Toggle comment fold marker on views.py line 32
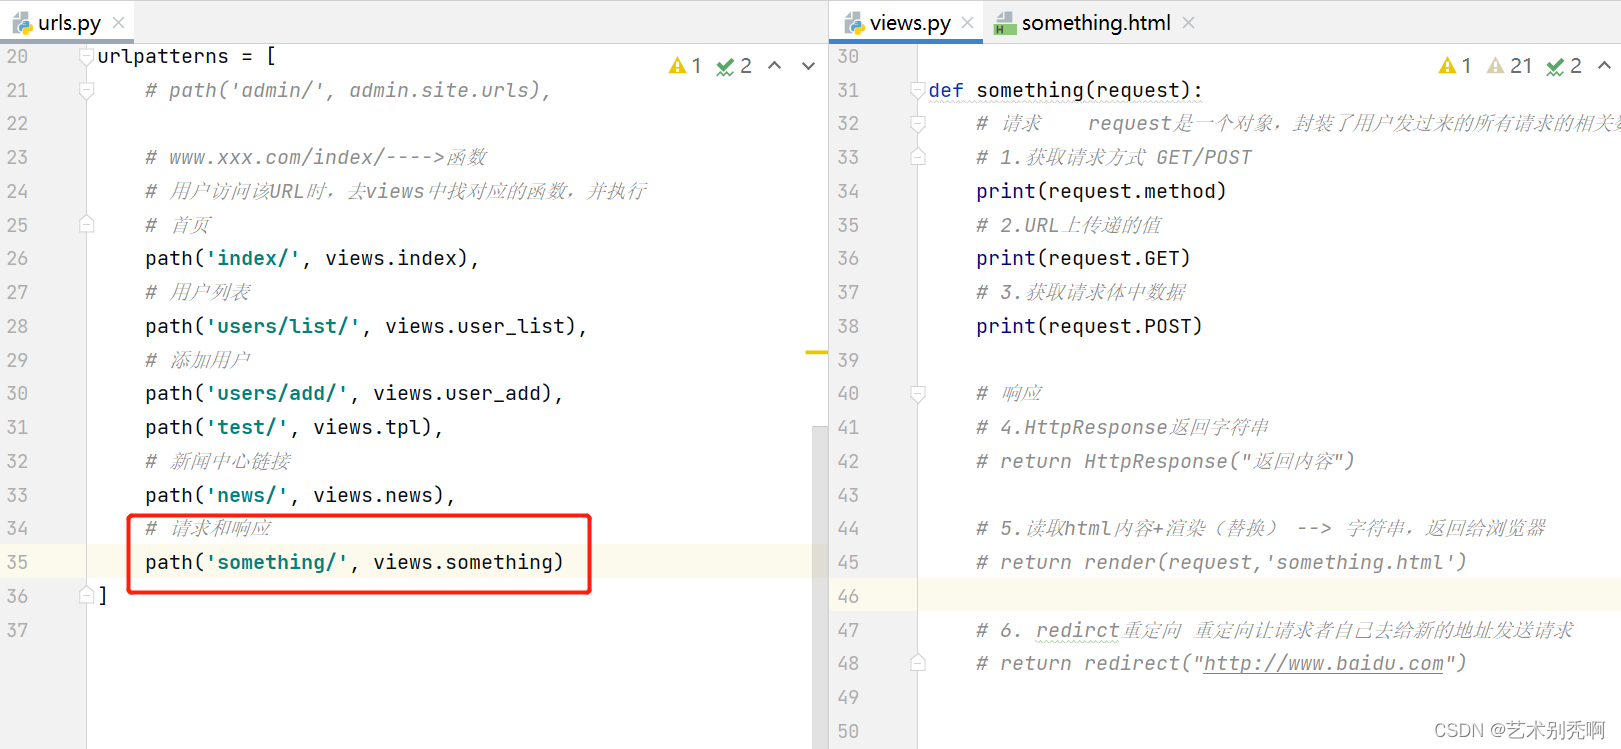Image resolution: width=1621 pixels, height=749 pixels. click(x=918, y=124)
